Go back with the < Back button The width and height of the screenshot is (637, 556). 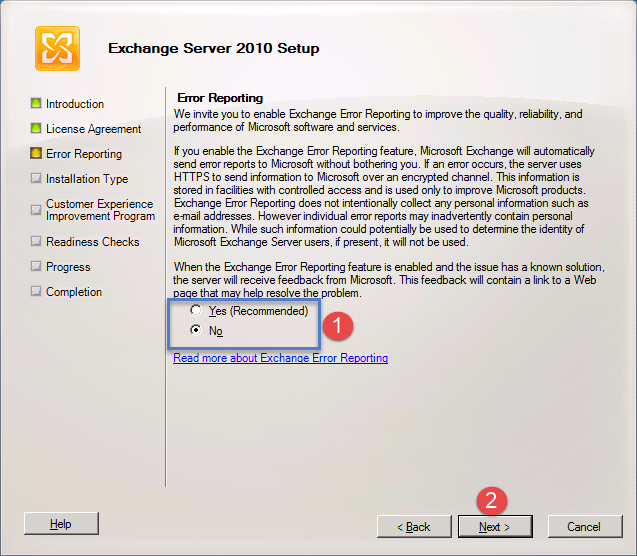(x=414, y=527)
